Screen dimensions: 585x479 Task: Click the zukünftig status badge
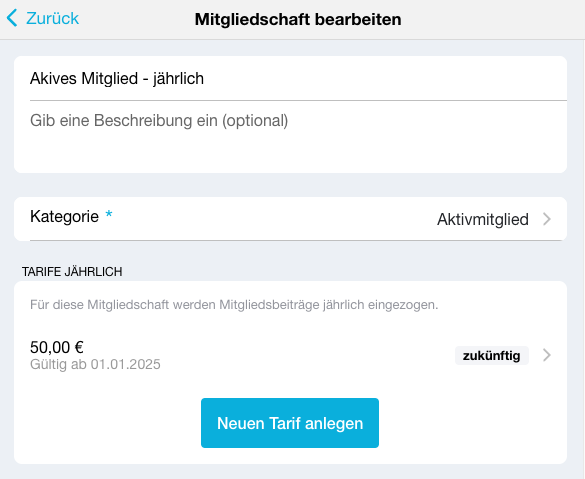[x=491, y=356]
